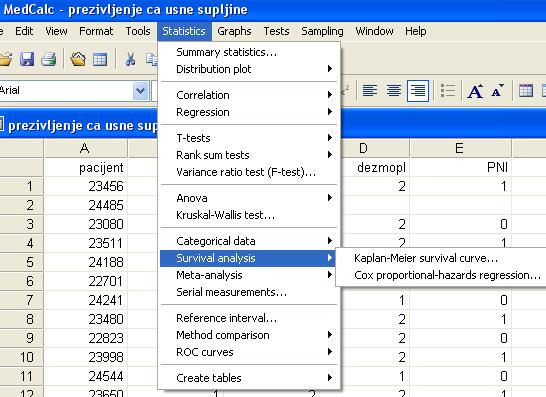
Task: Select column A header
Action: [x=85, y=148]
